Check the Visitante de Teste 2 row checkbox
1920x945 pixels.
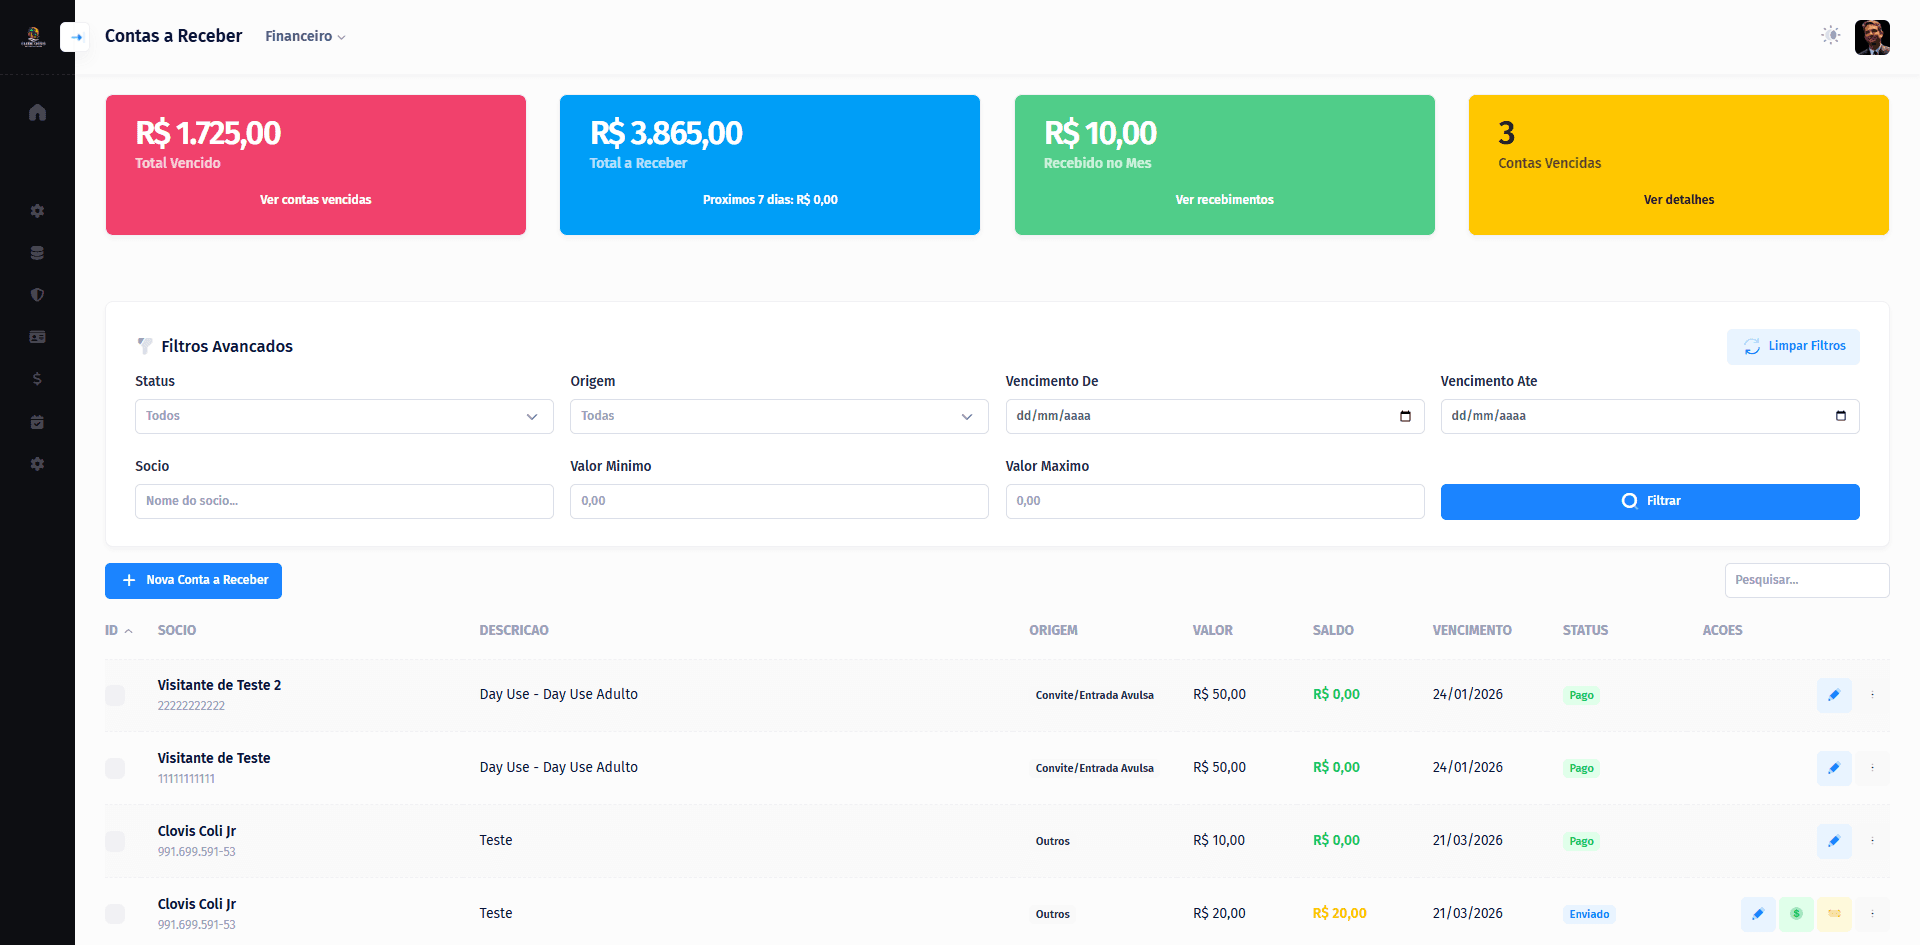[x=115, y=695]
